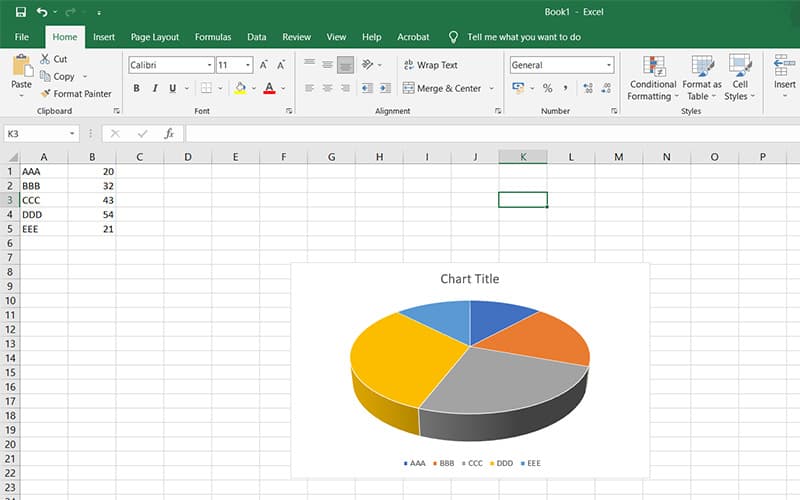Screen dimensions: 800x500
Task: Apply the yellow Fill Color swatch
Action: pyautogui.click(x=239, y=88)
